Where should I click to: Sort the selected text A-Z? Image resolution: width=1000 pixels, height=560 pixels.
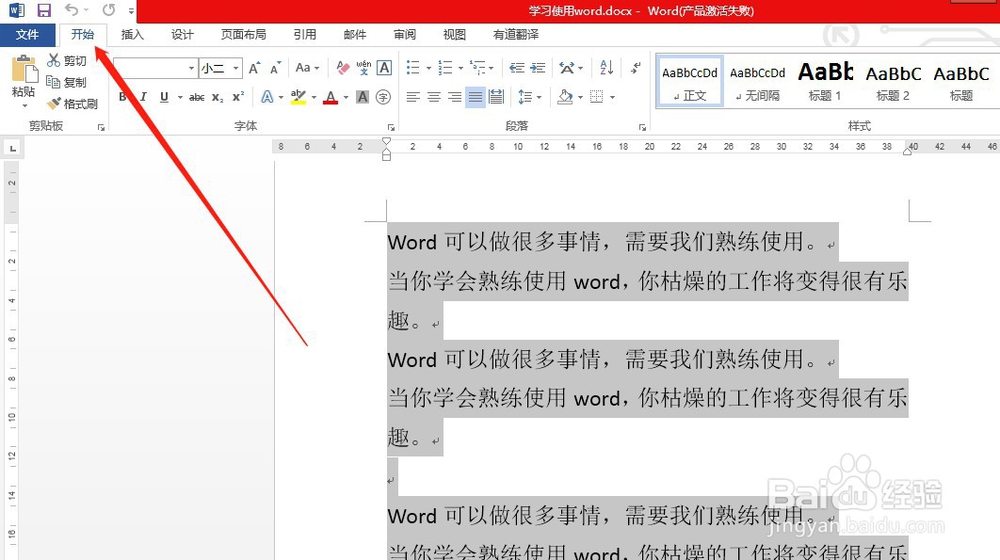coord(607,68)
